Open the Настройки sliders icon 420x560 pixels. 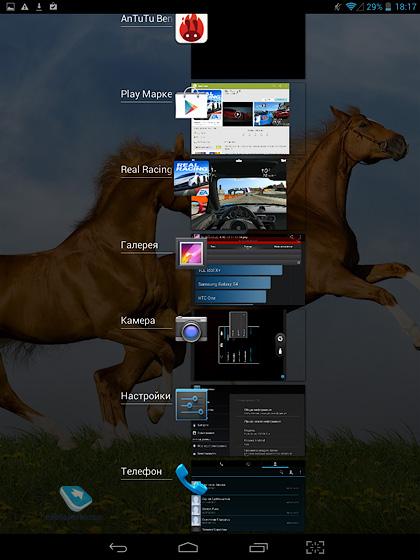pyautogui.click(x=191, y=405)
